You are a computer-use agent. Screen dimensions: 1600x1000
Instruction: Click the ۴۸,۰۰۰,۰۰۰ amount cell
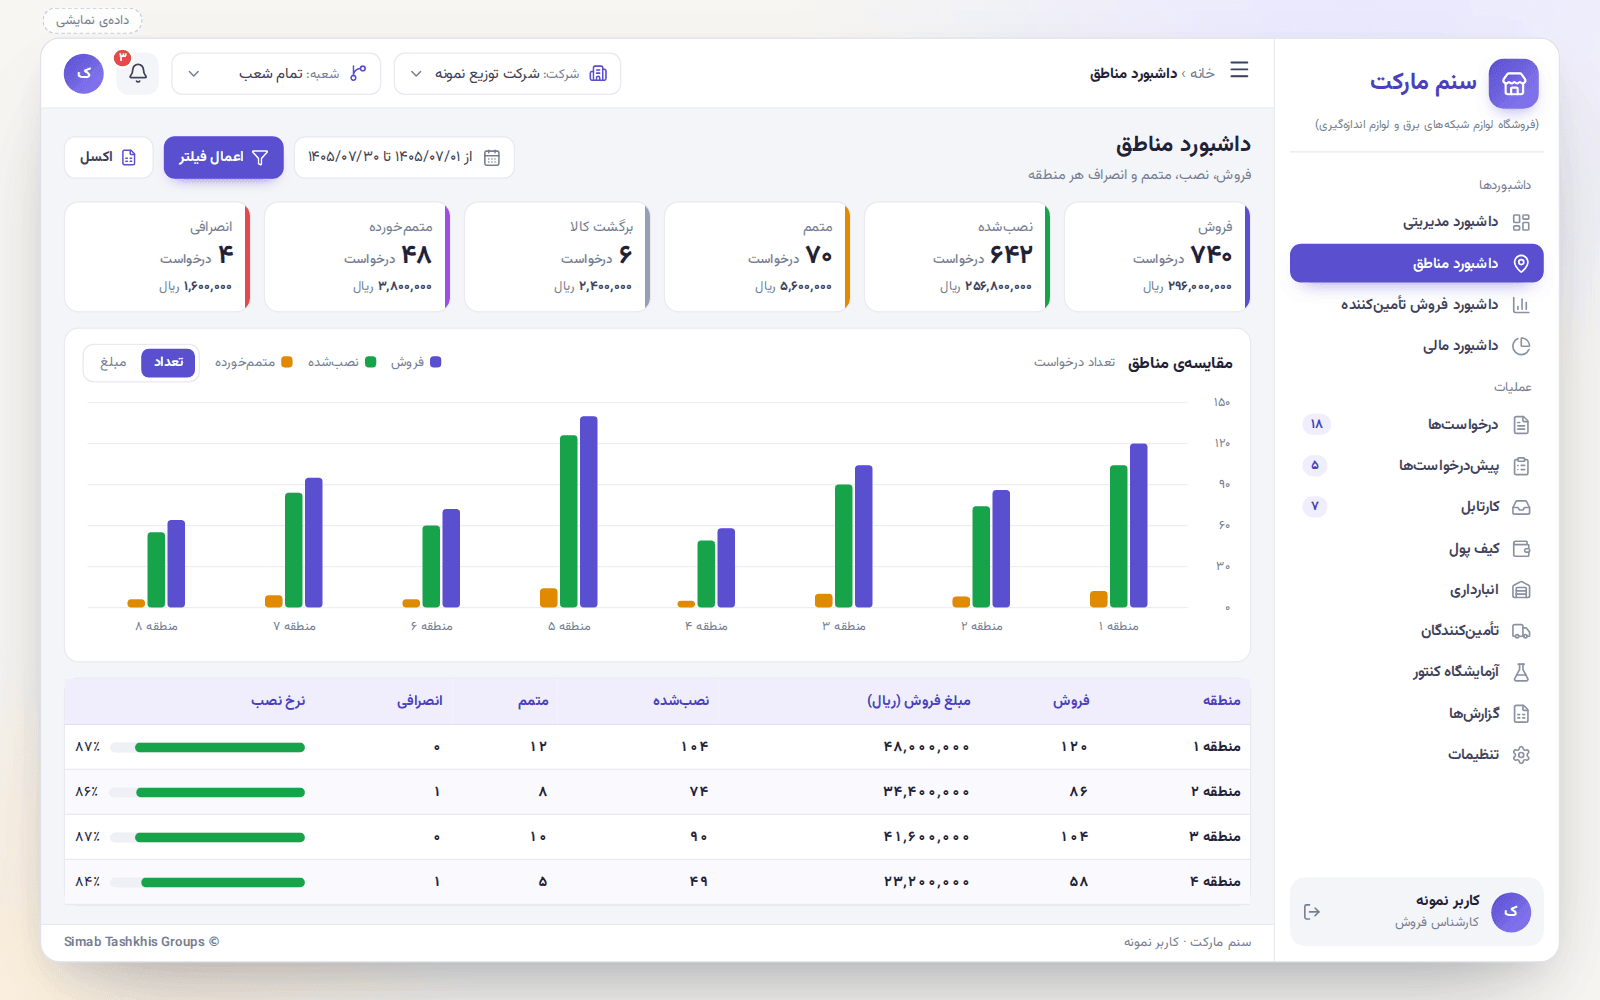pyautogui.click(x=926, y=747)
